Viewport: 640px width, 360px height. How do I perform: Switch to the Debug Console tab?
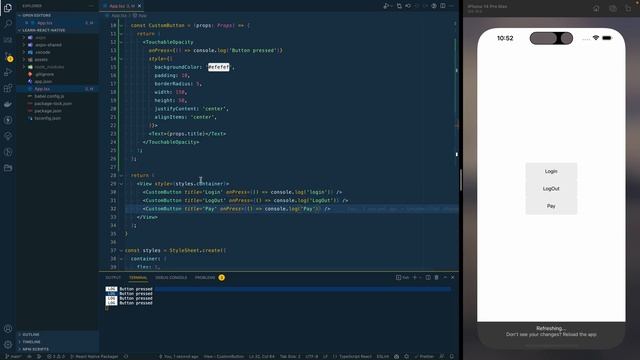(x=171, y=278)
